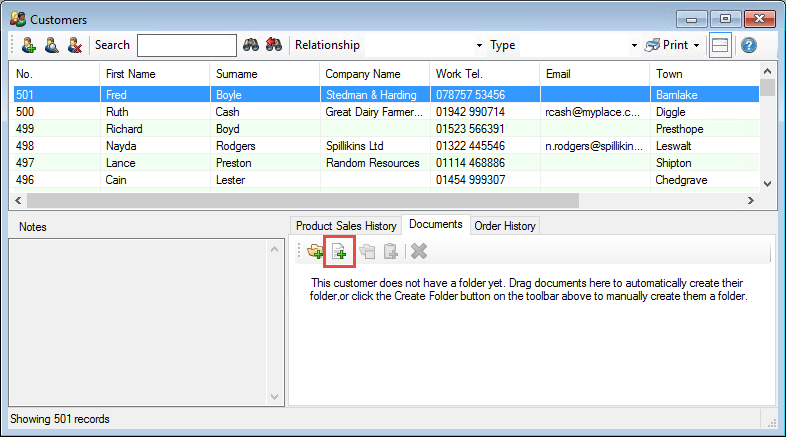Expand the Type filter dropdown
This screenshot has height=437, width=786.
(x=634, y=46)
